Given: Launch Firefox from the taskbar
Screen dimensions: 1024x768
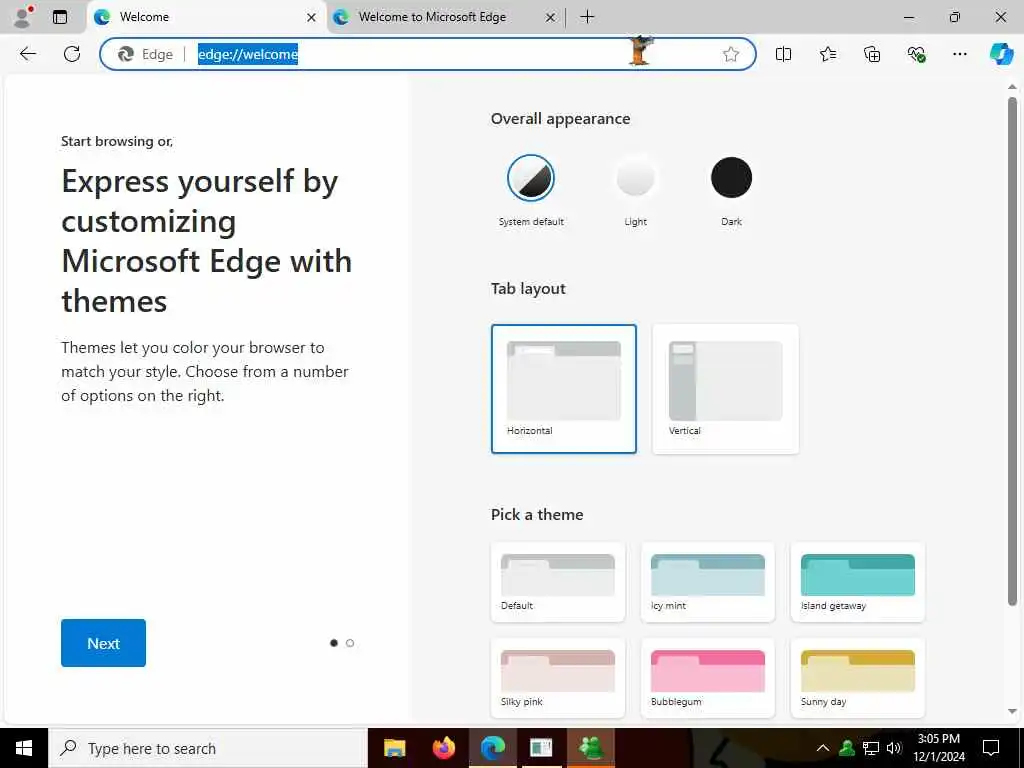Looking at the screenshot, I should coord(444,748).
